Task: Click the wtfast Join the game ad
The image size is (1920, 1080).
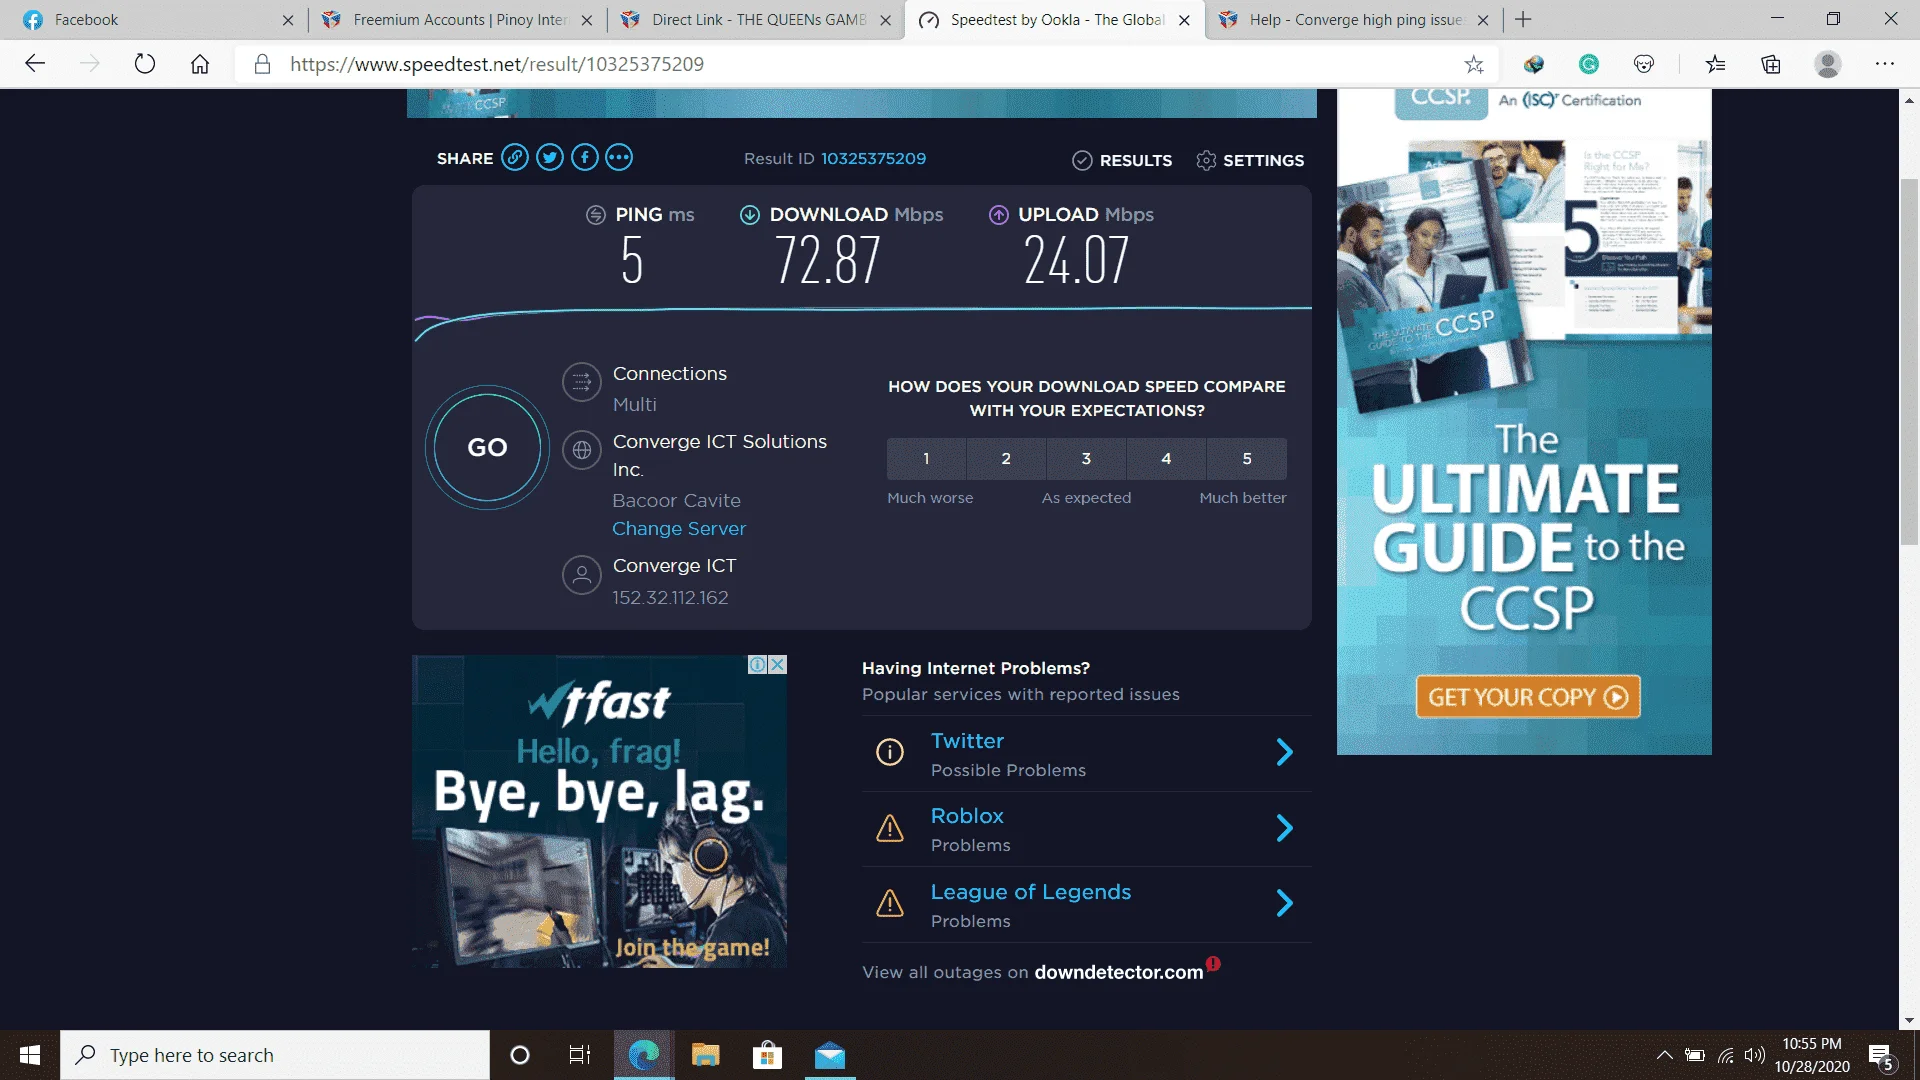Action: click(x=600, y=811)
